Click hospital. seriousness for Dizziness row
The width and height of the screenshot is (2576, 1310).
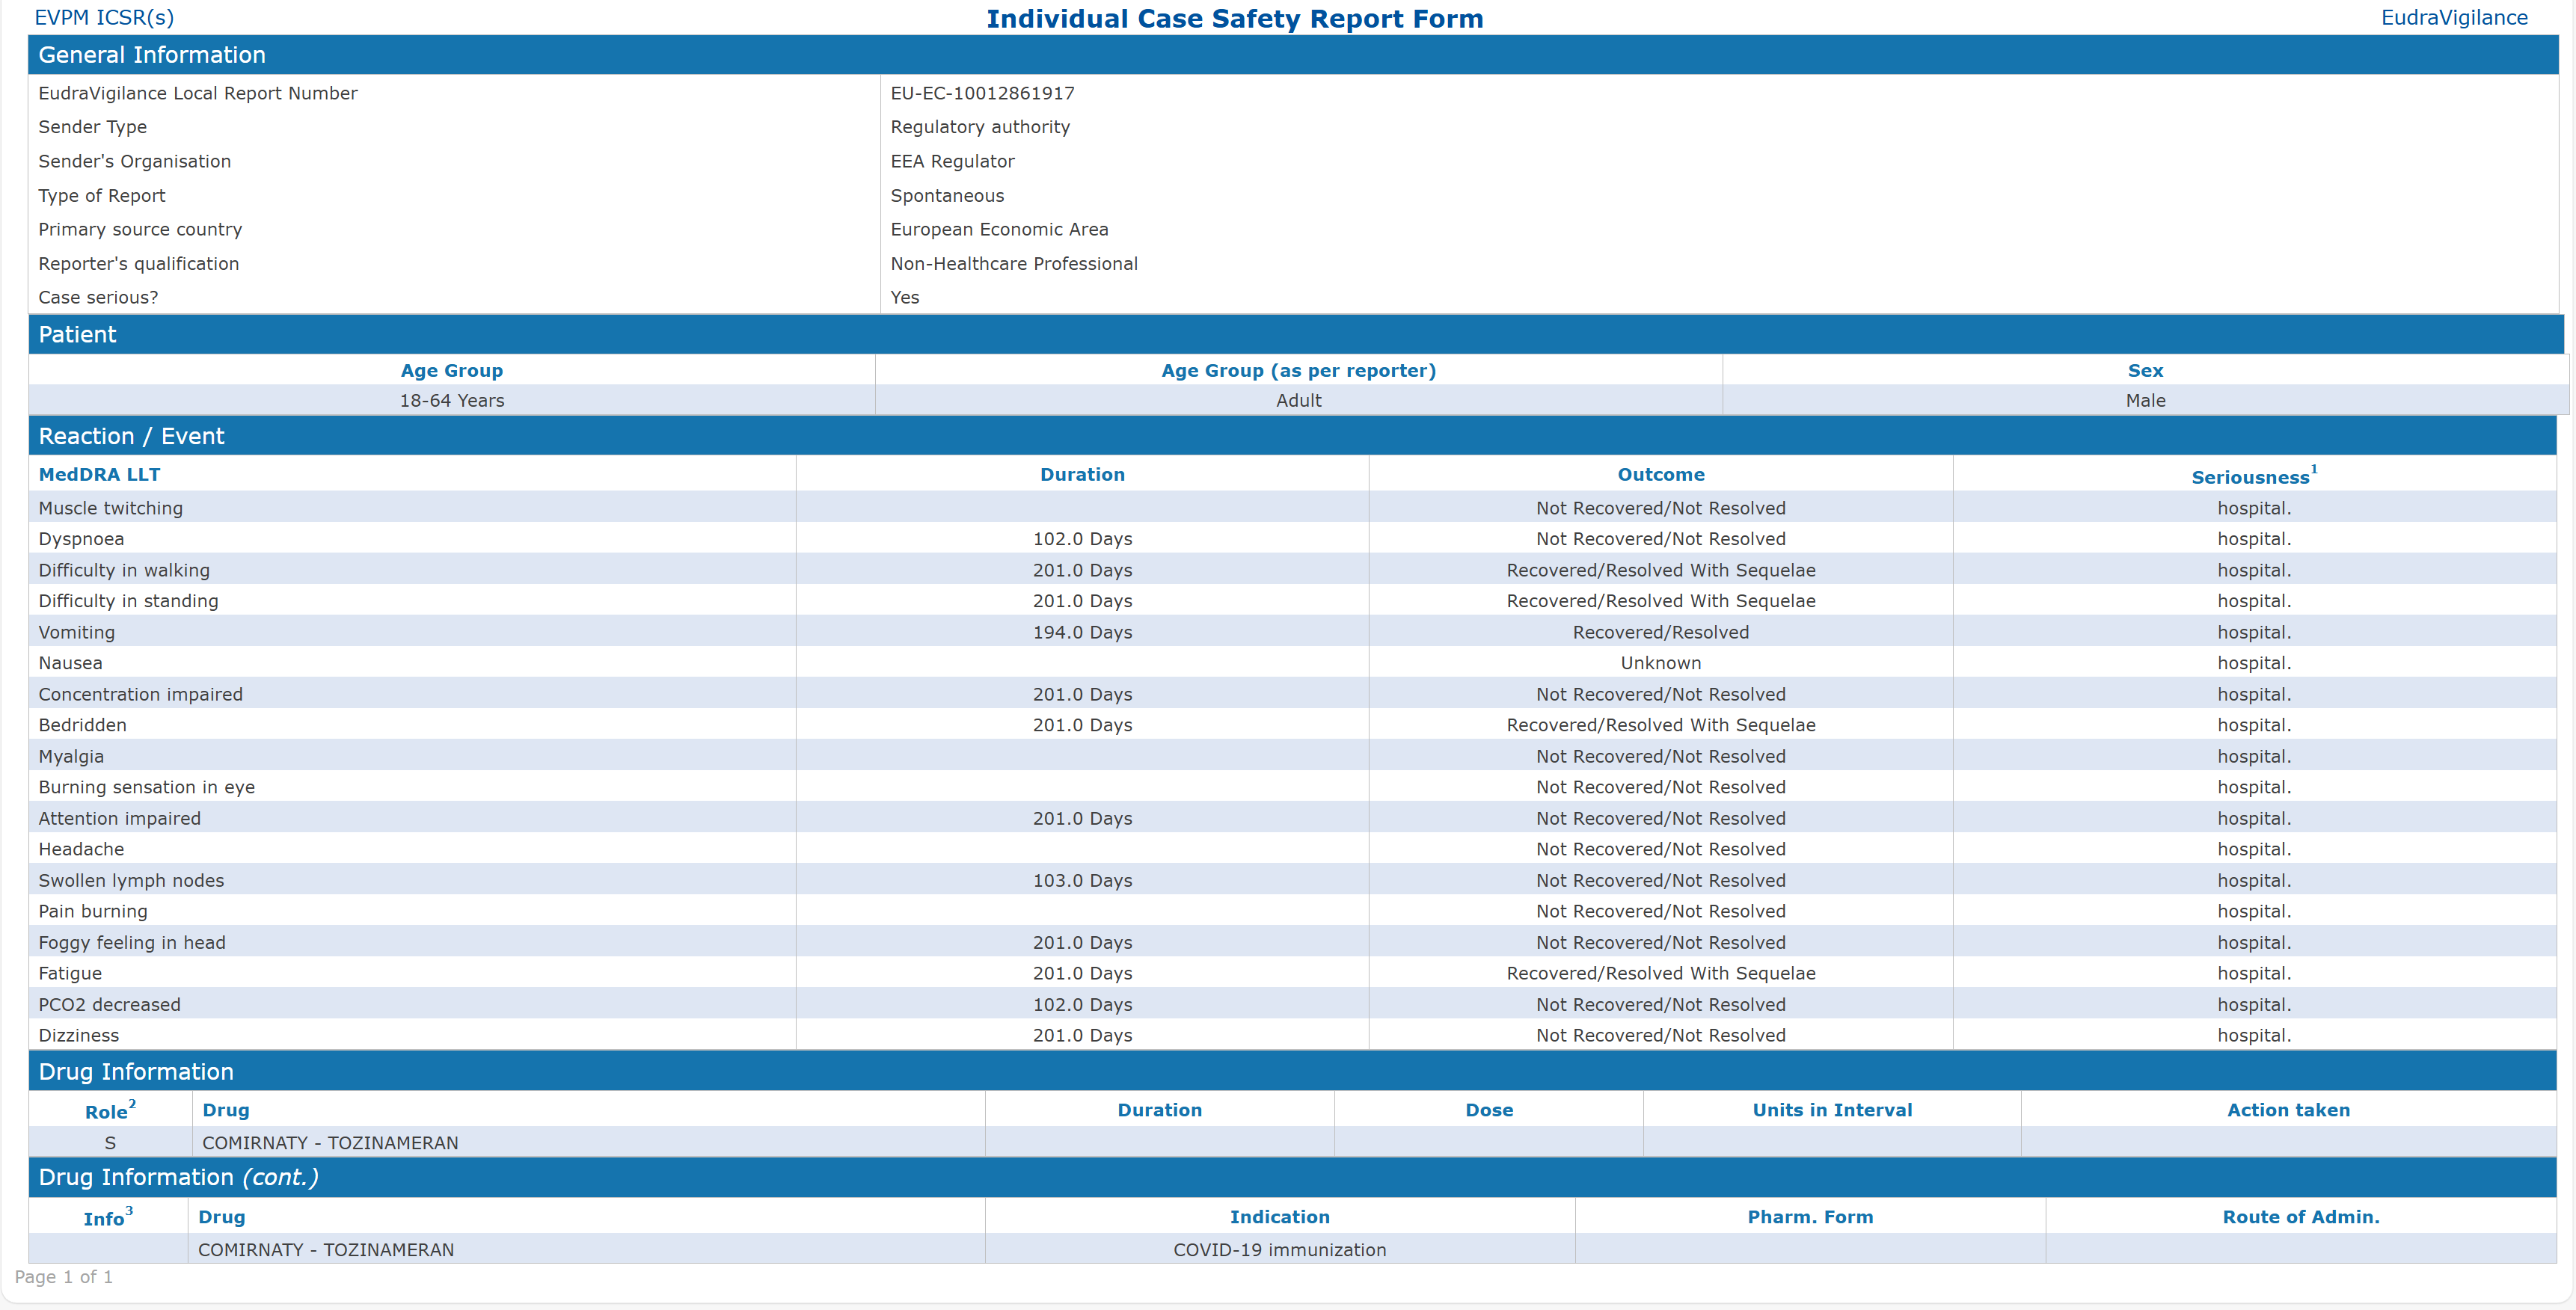coord(2253,1036)
